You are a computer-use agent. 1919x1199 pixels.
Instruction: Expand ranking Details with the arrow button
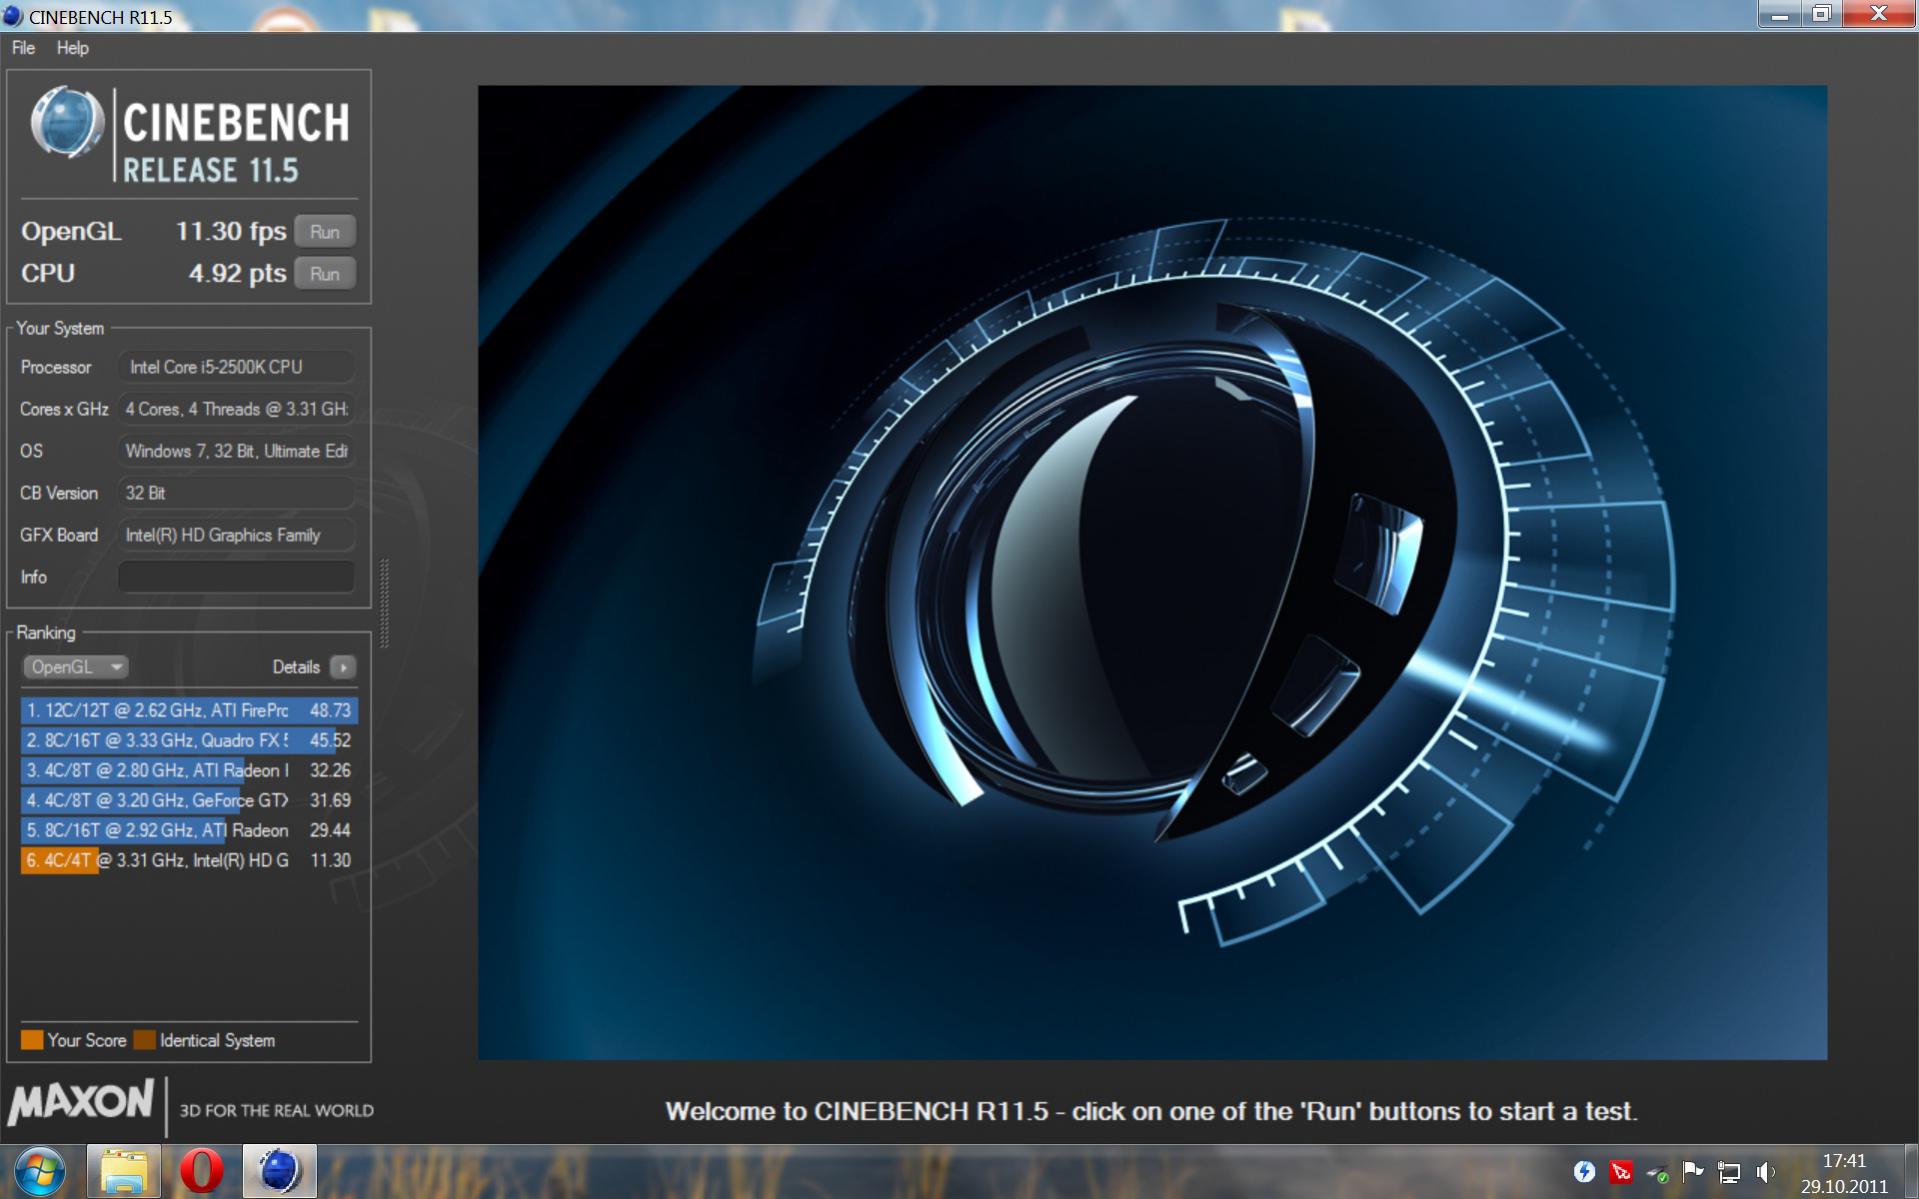click(x=343, y=667)
